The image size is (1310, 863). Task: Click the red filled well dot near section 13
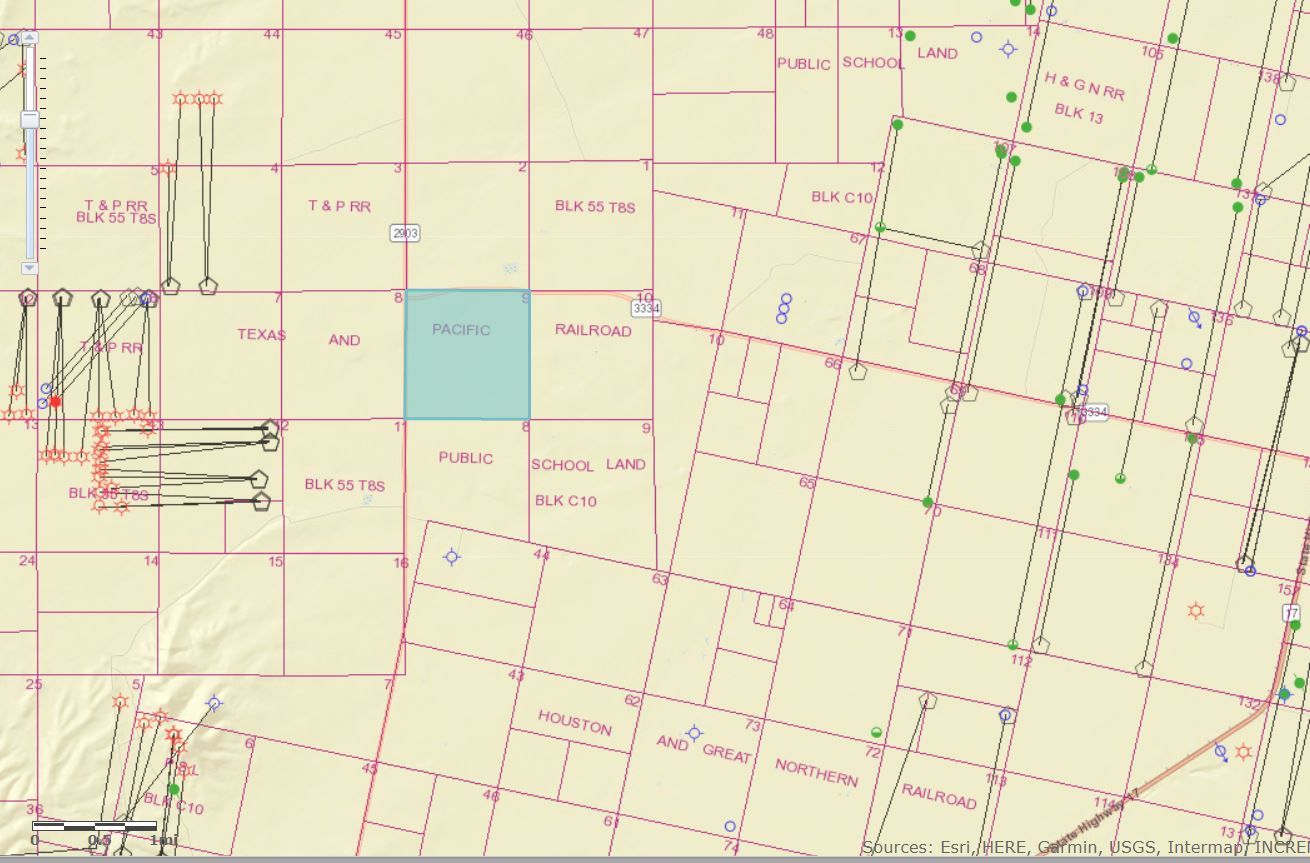click(x=56, y=402)
